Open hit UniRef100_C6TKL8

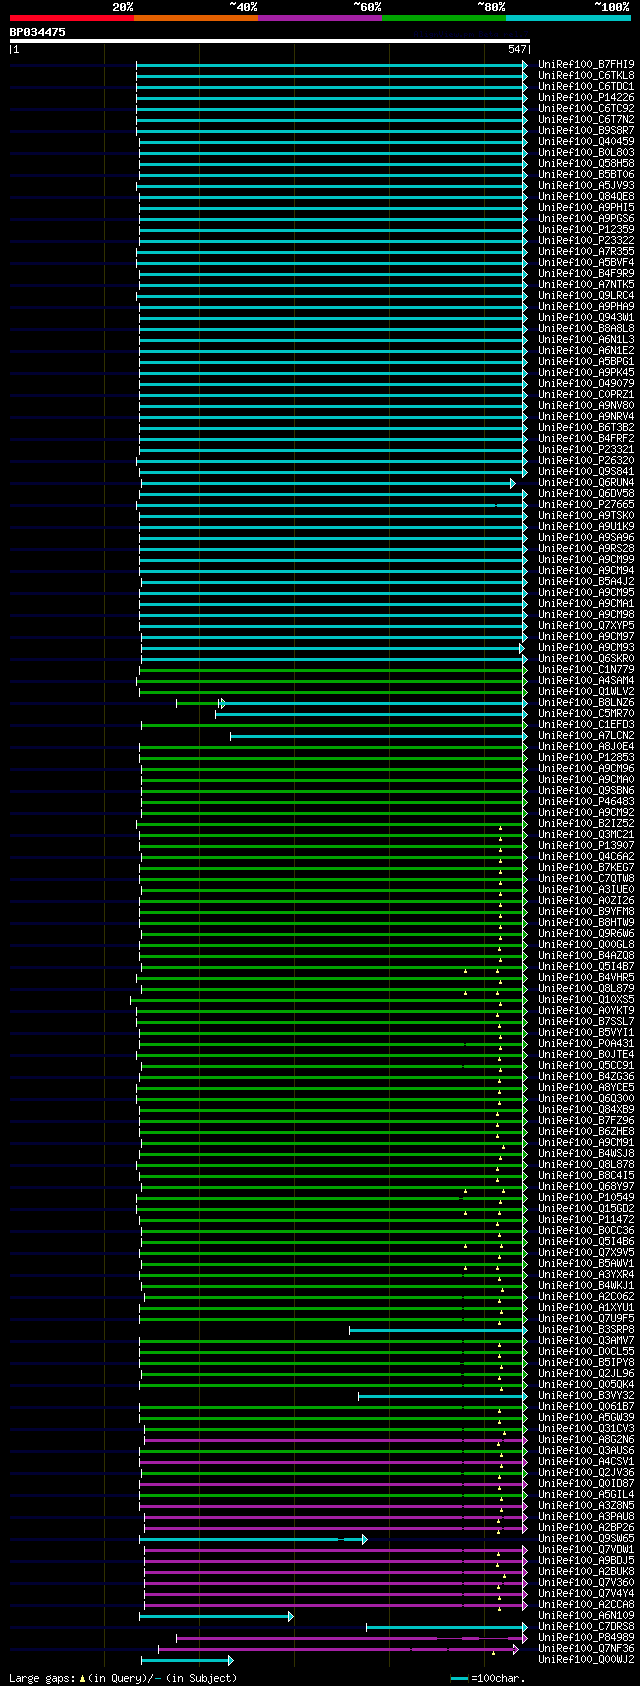pos(586,75)
